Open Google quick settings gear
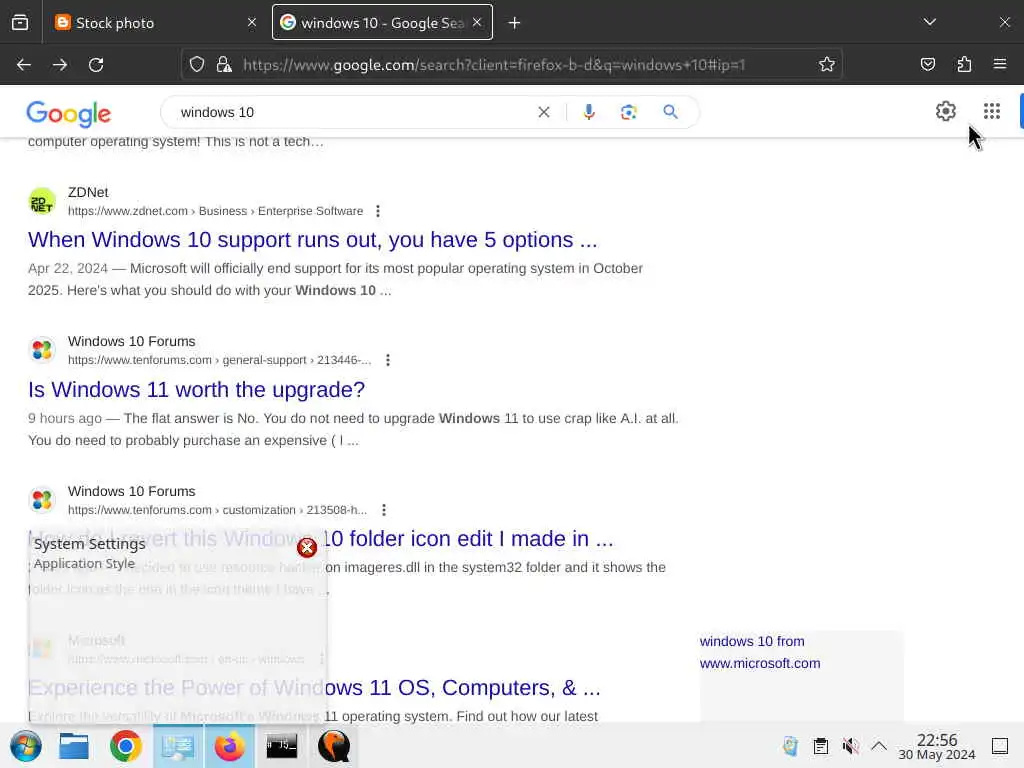 click(946, 111)
